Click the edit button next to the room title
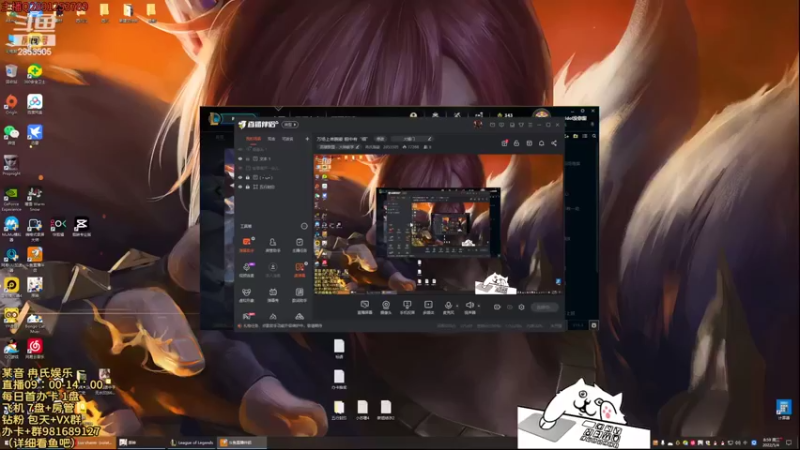800x450 pixels. point(381,139)
